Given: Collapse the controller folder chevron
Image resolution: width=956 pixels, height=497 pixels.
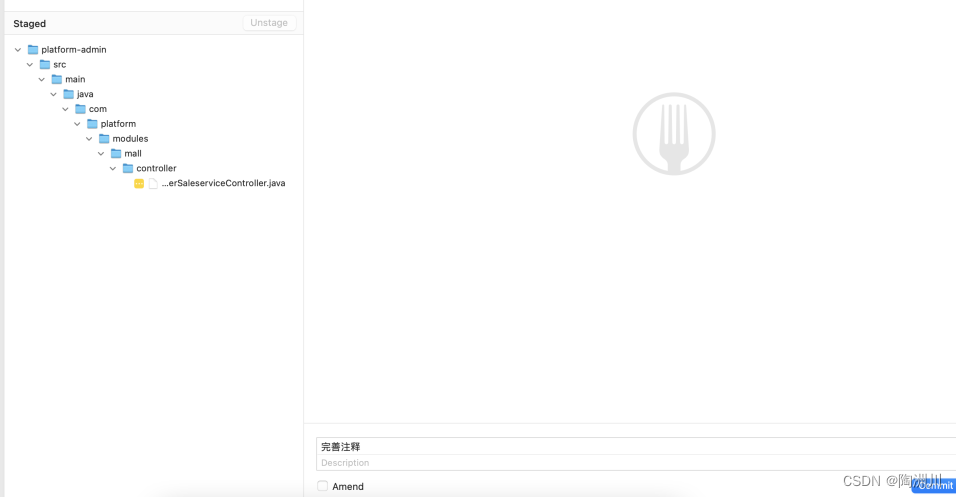Looking at the screenshot, I should coord(113,168).
